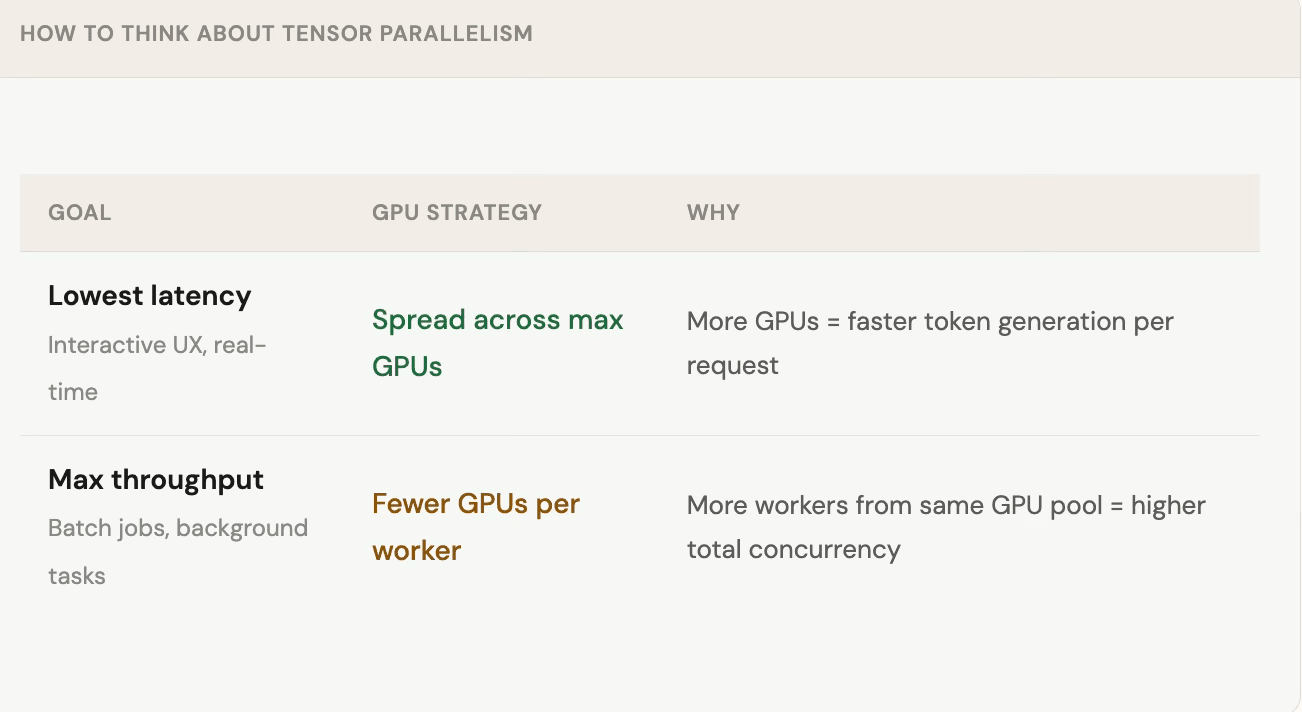The width and height of the screenshot is (1302, 712).
Task: Click the word 'request' in the latency row
Action: [732, 366]
